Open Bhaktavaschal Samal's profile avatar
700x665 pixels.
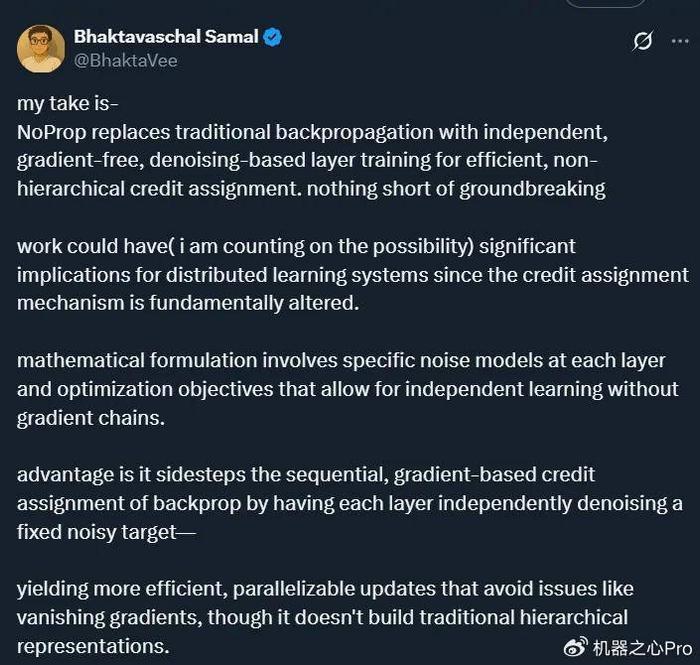tap(41, 49)
